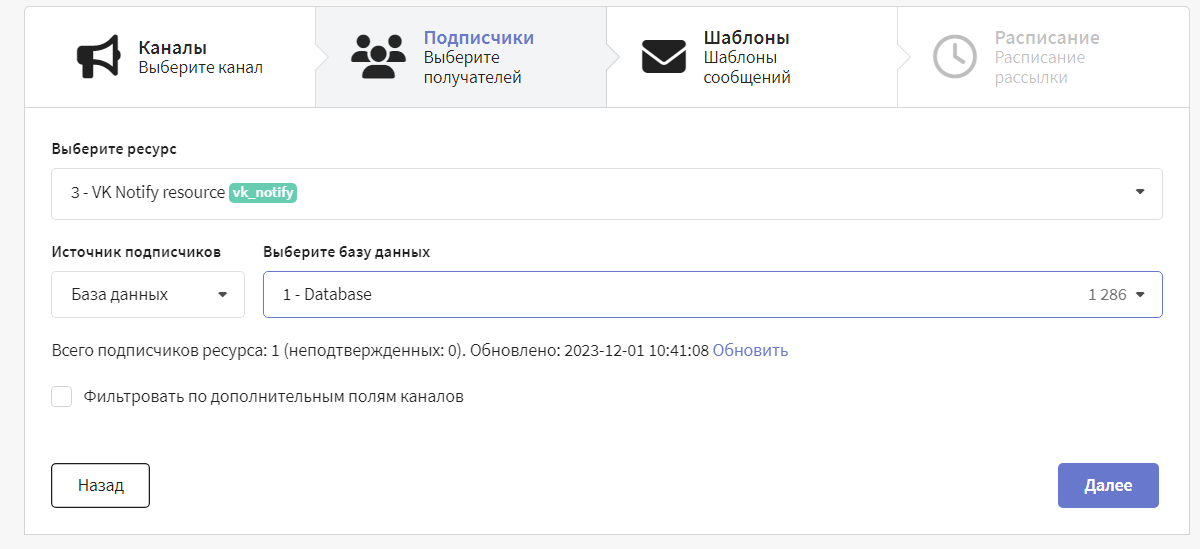Click the 1 286 subscriber count
Screen dimensions: 1200x549
point(1107,295)
